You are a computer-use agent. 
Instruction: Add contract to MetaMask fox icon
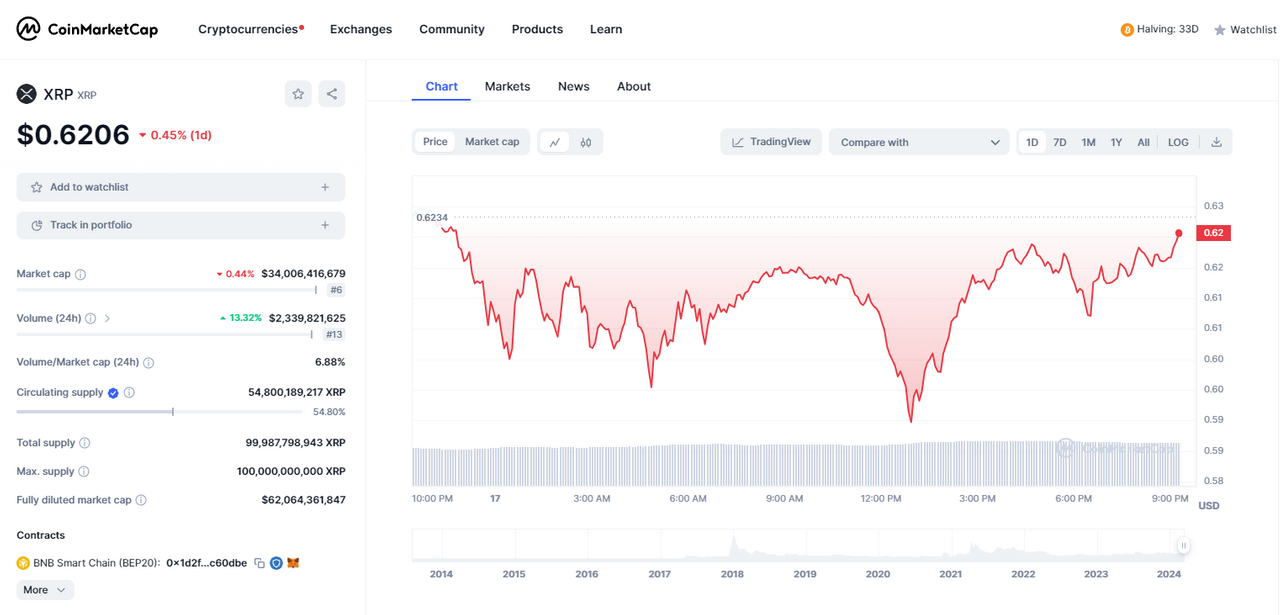pos(293,563)
